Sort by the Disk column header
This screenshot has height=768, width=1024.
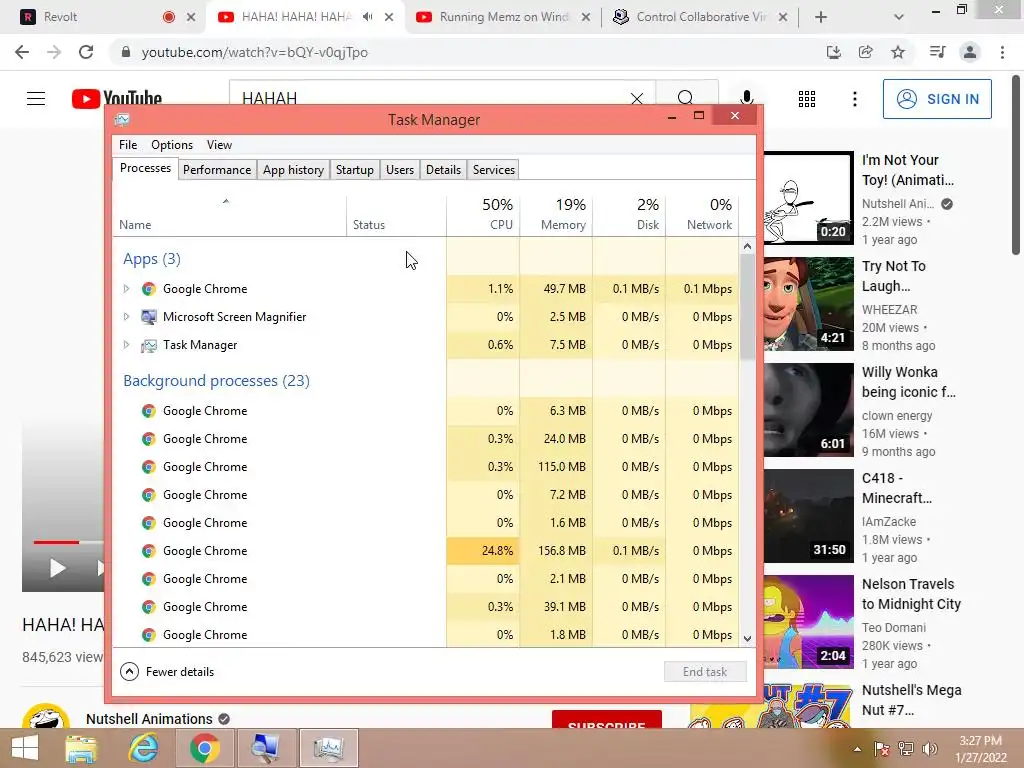630,214
